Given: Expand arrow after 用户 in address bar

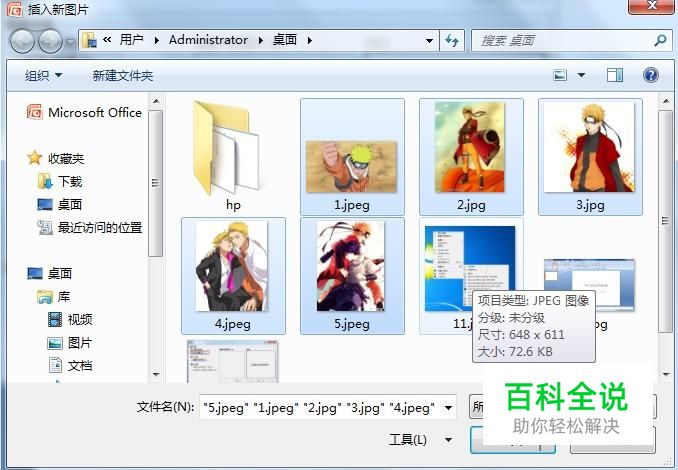Looking at the screenshot, I should (x=157, y=41).
